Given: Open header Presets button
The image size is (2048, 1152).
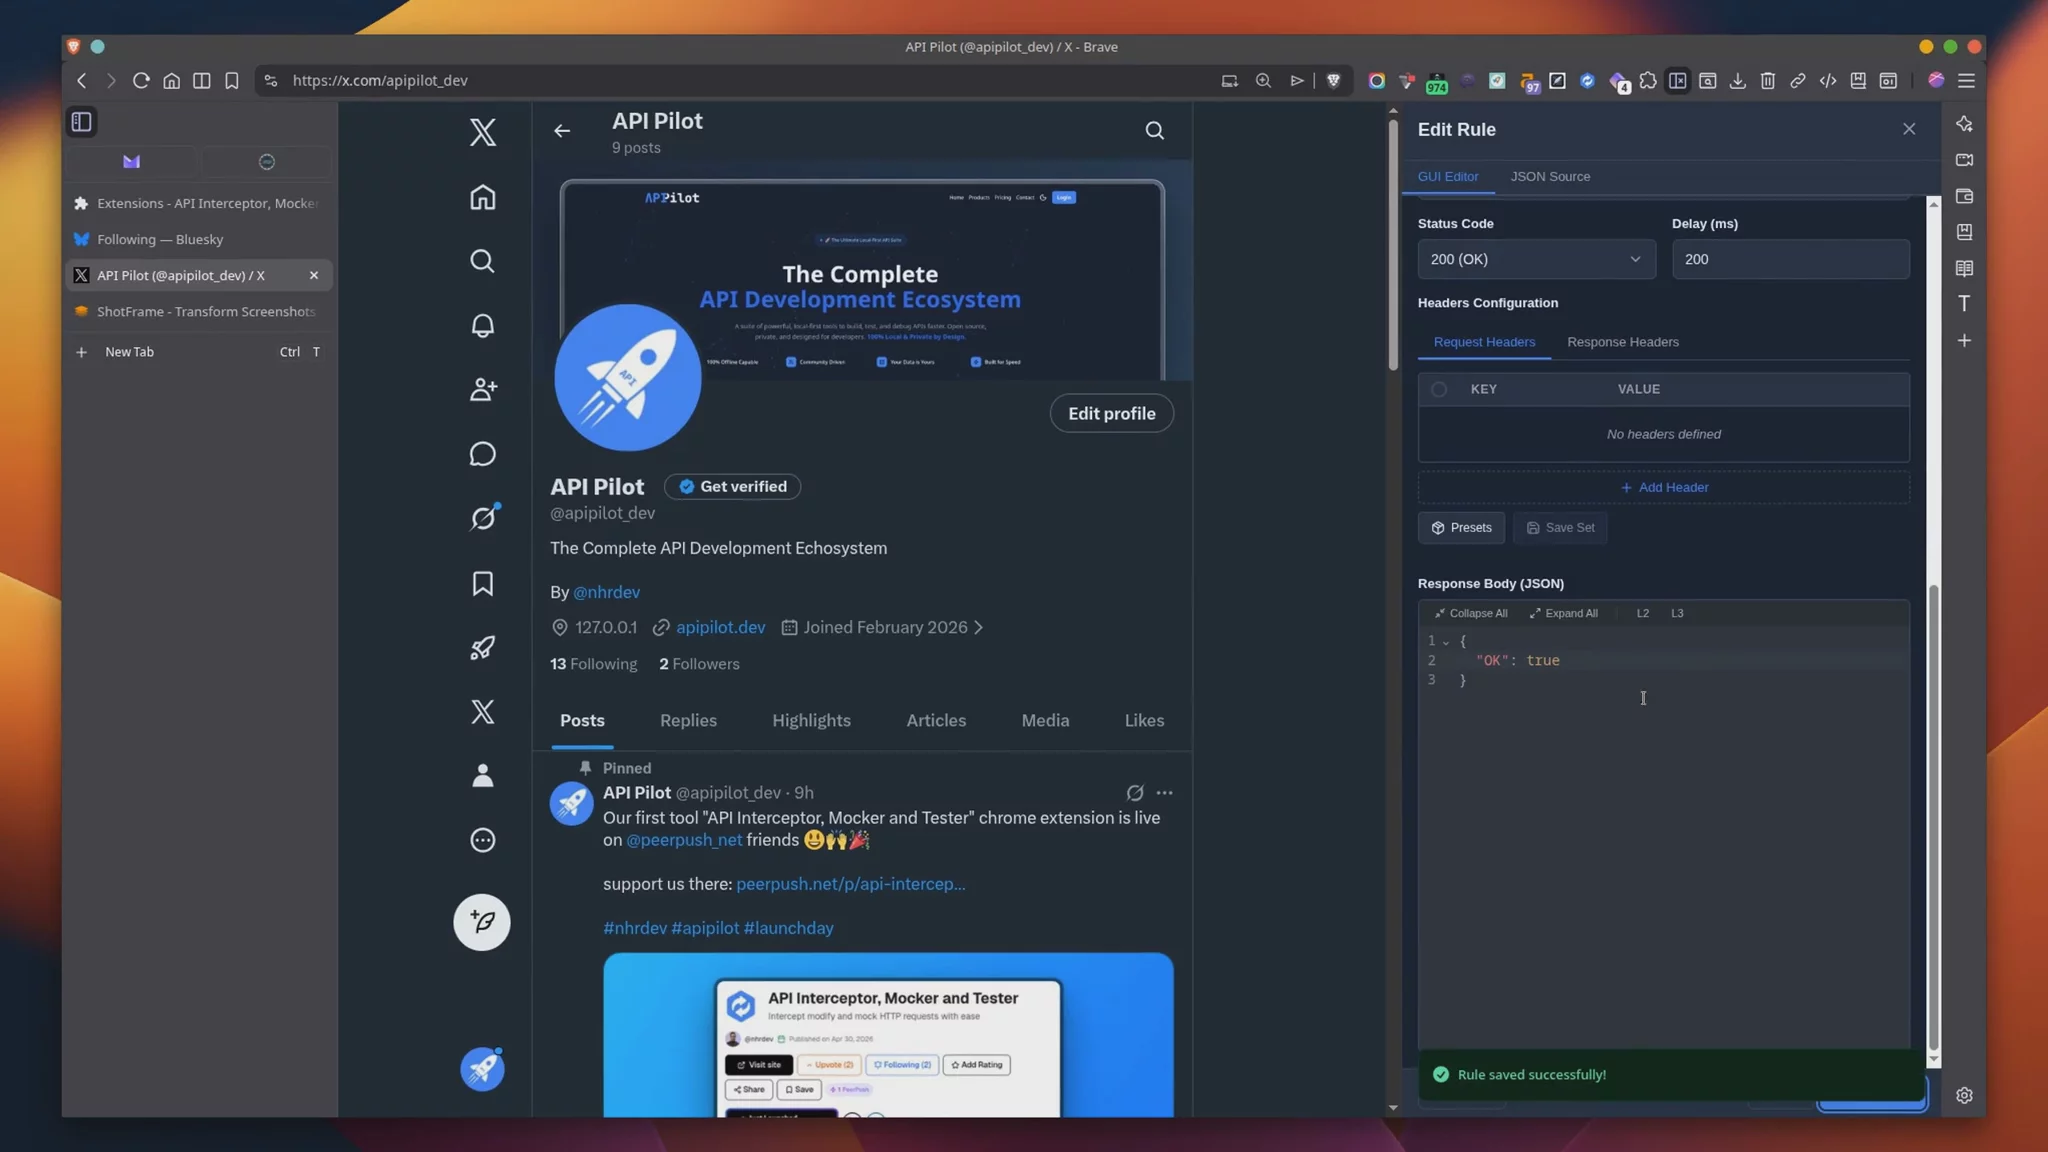Looking at the screenshot, I should [x=1461, y=527].
